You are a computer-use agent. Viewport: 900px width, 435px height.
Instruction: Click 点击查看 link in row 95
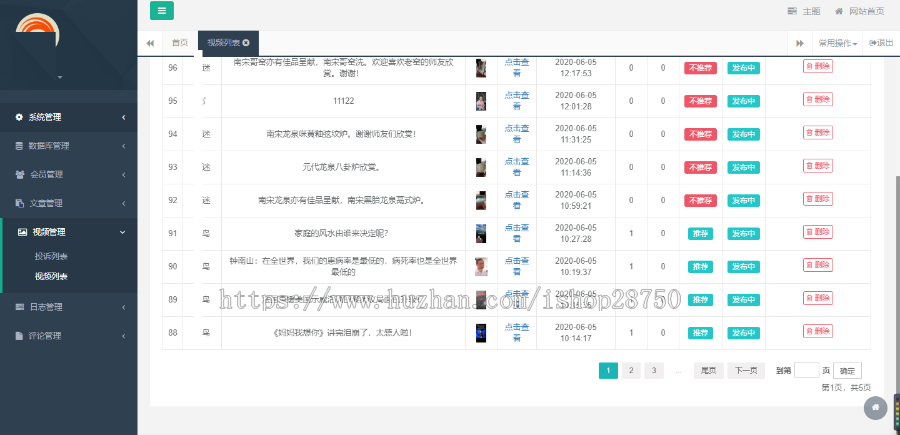[x=517, y=100]
